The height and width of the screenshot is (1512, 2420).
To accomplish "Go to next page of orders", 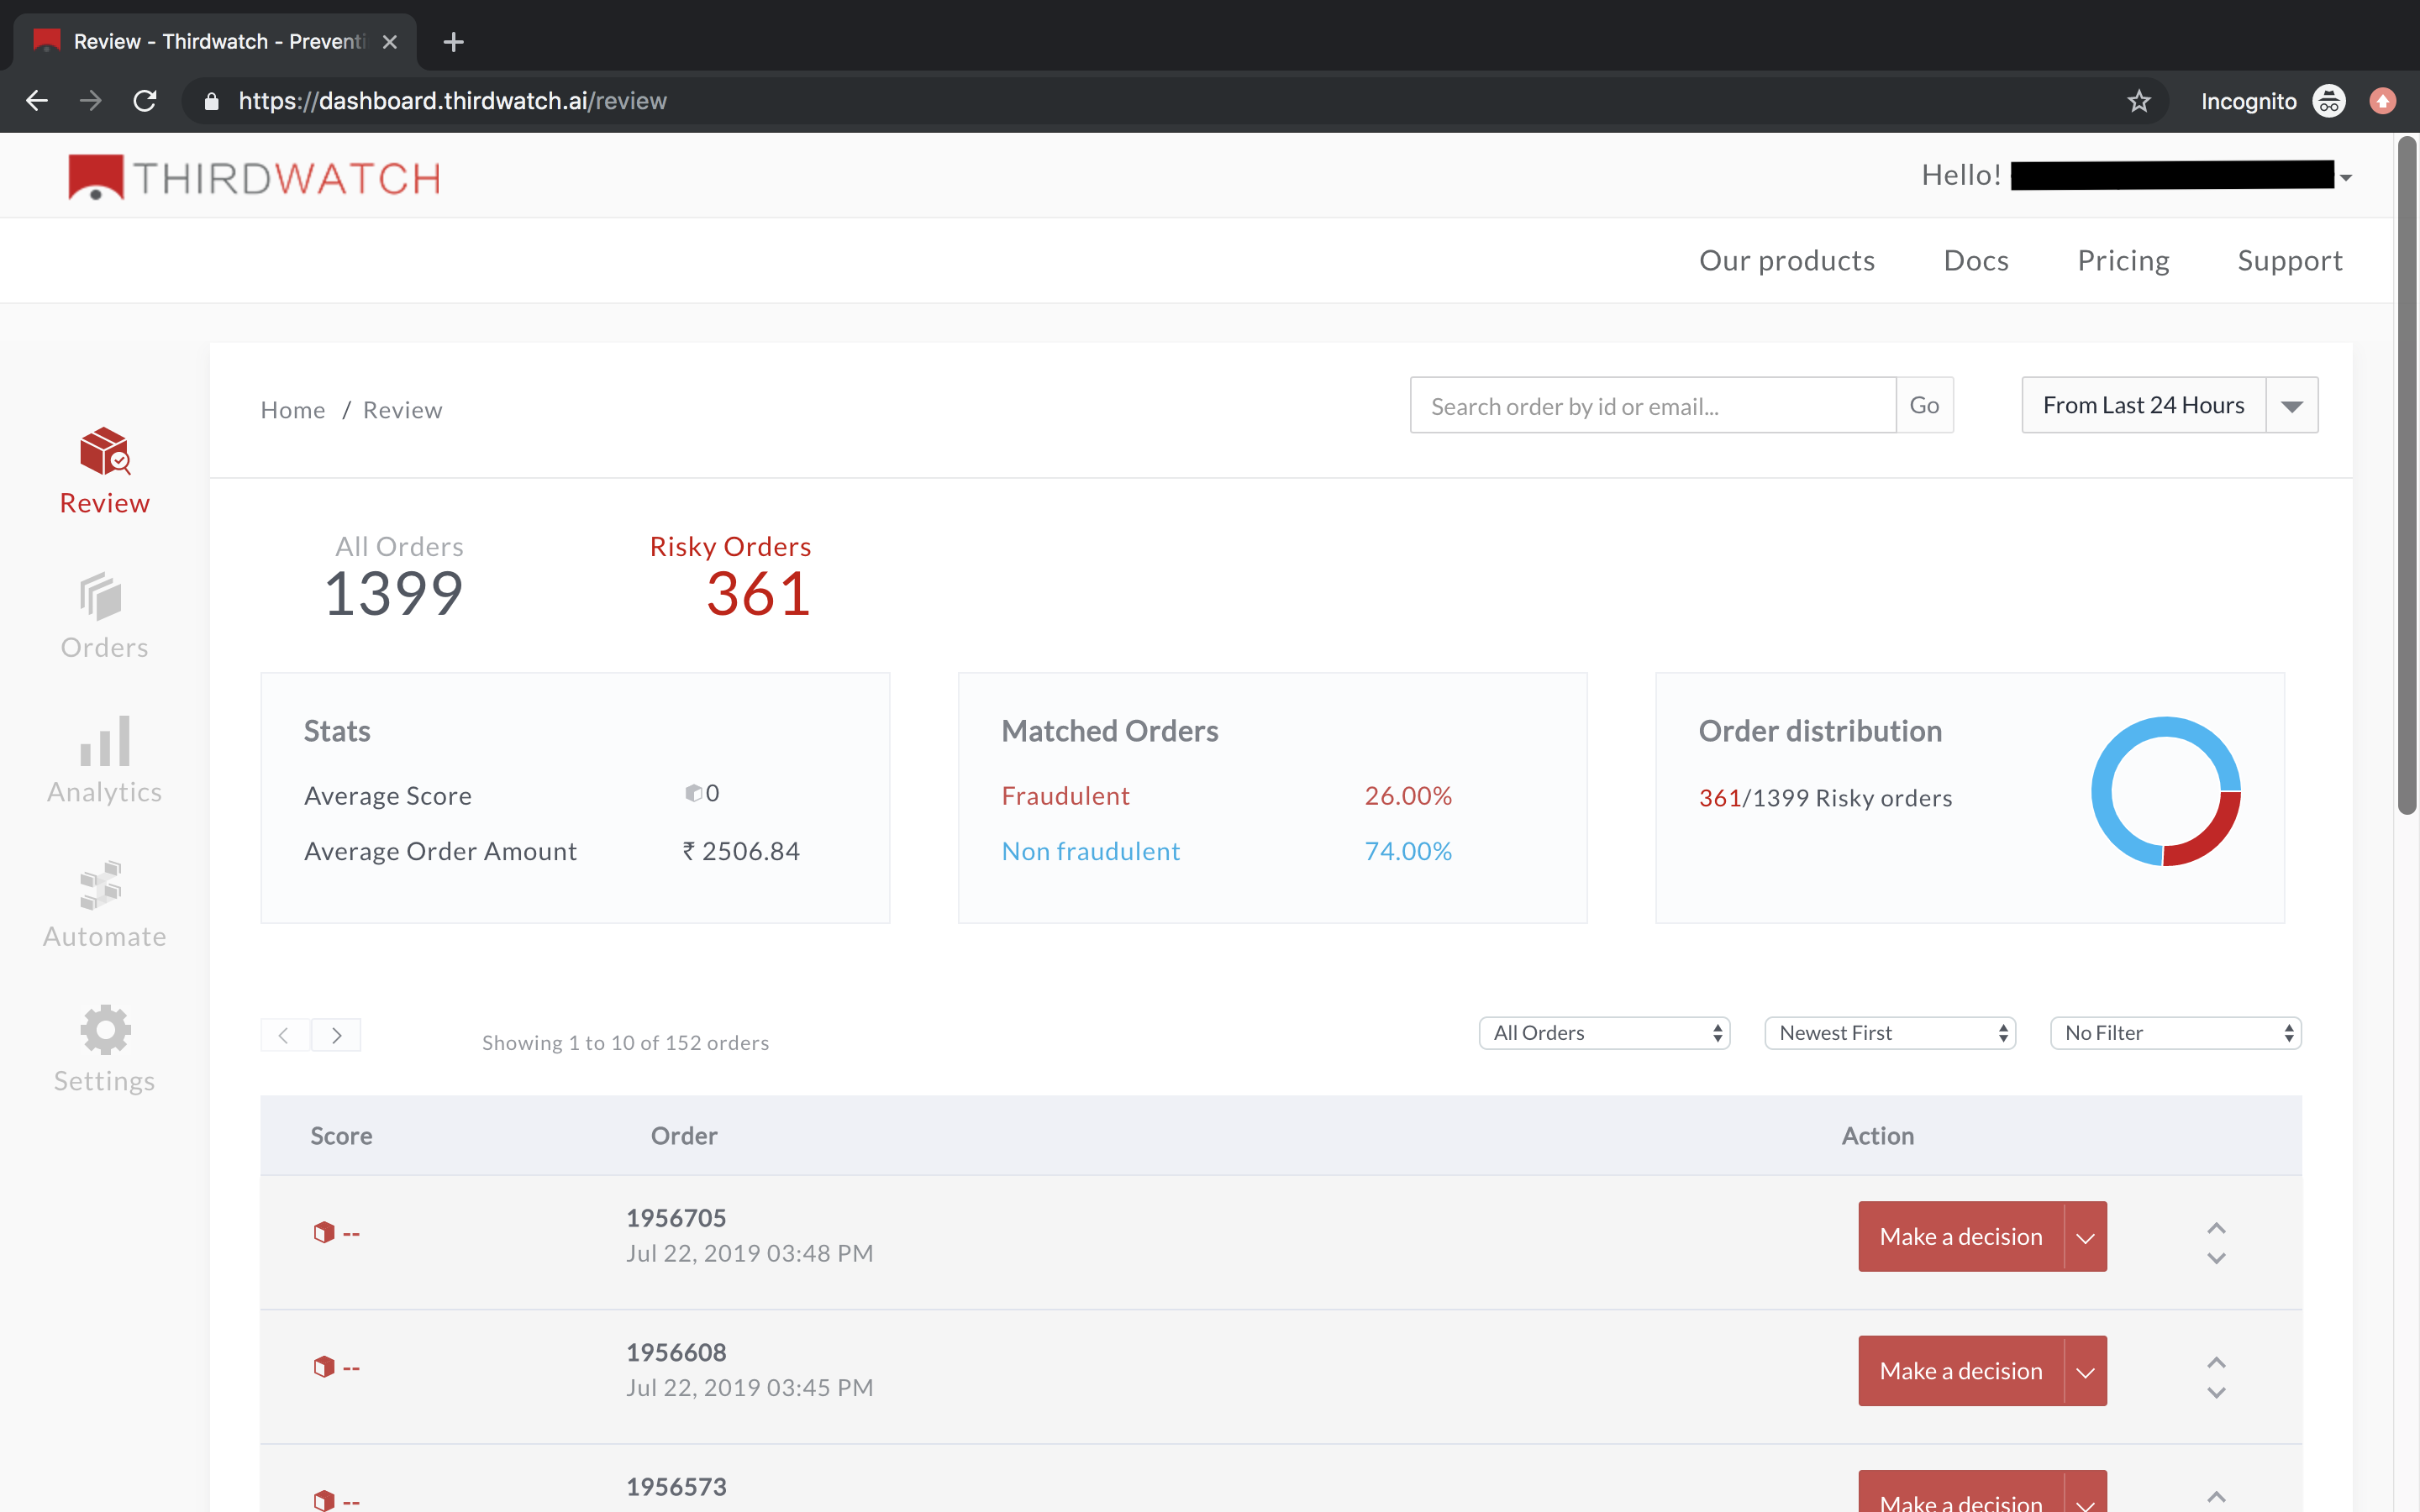I will click(336, 1035).
